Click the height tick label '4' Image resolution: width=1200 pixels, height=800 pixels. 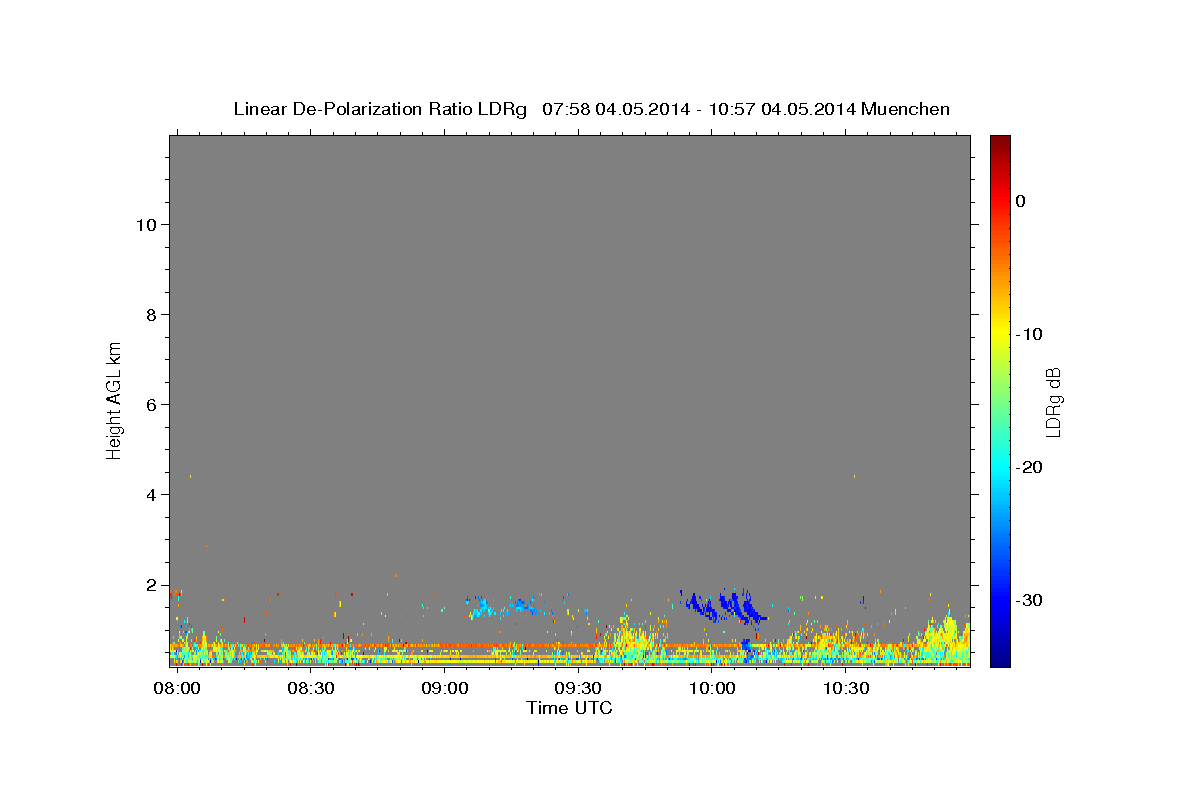tap(152, 494)
